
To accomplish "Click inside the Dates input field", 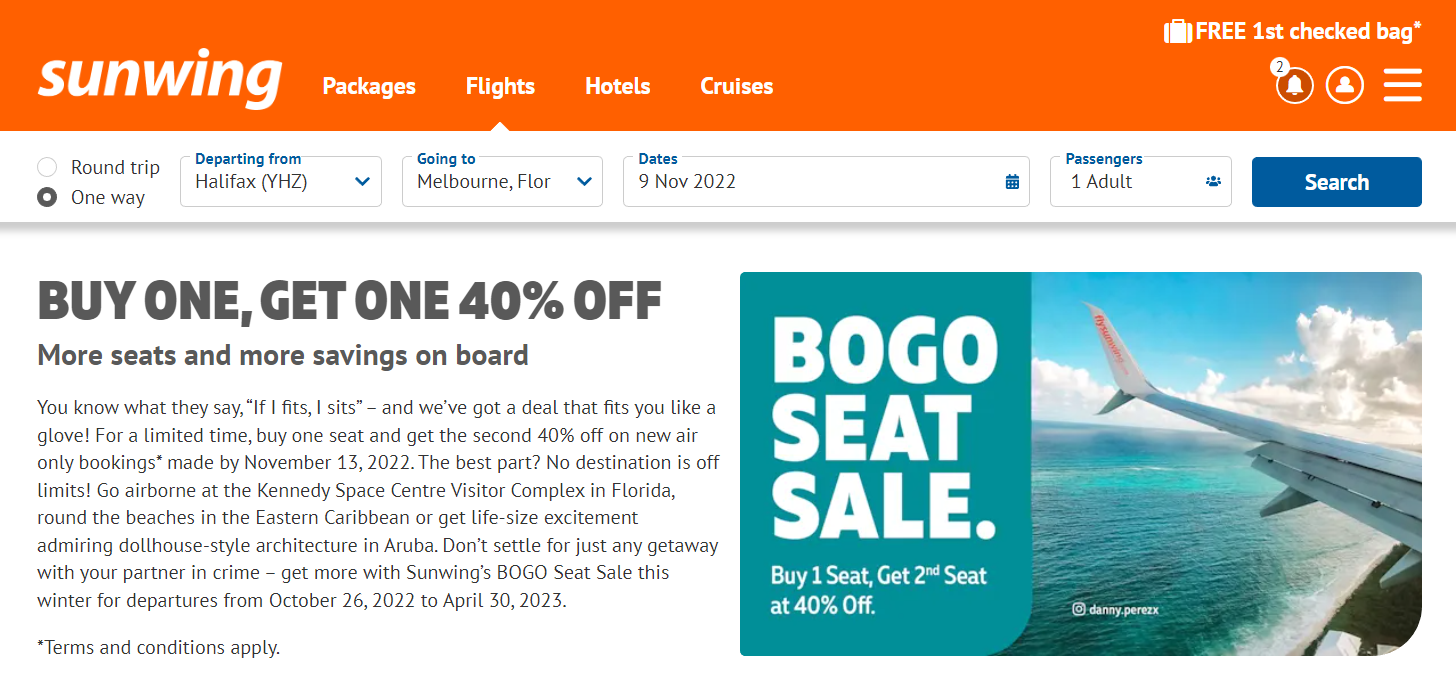I will click(x=800, y=181).
